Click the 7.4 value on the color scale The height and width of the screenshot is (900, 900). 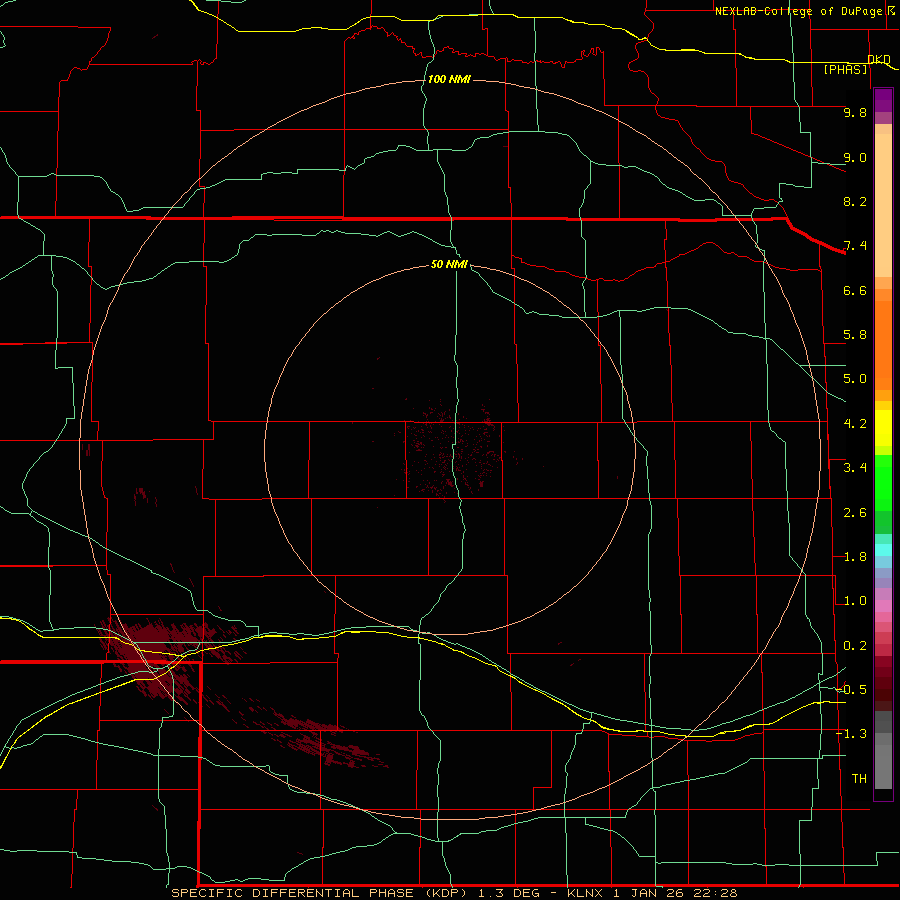point(855,246)
